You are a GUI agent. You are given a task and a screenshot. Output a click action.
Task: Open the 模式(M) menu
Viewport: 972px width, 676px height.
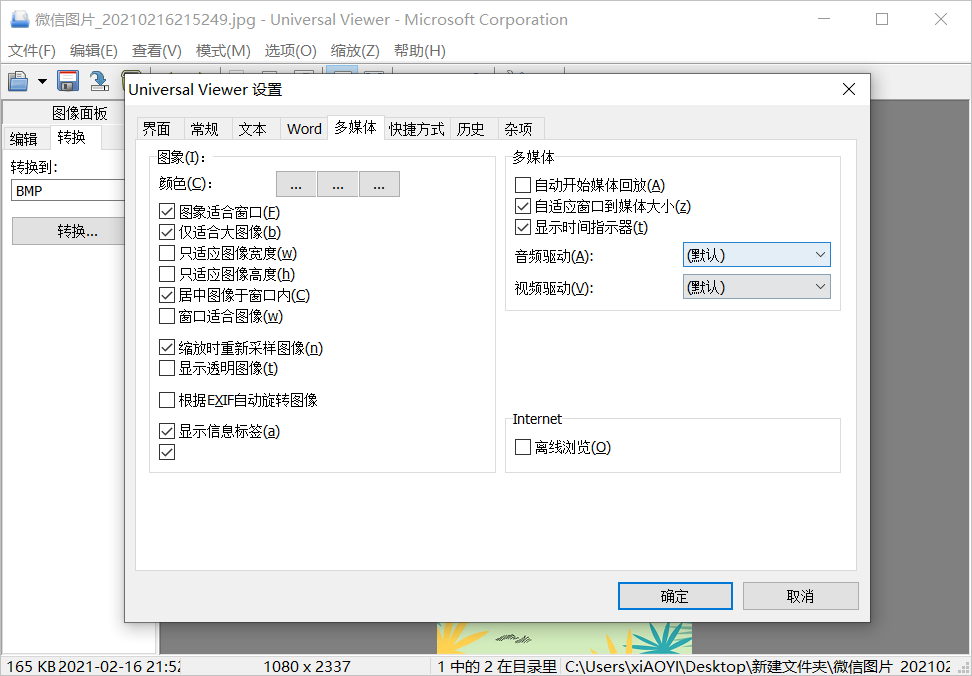pyautogui.click(x=223, y=51)
